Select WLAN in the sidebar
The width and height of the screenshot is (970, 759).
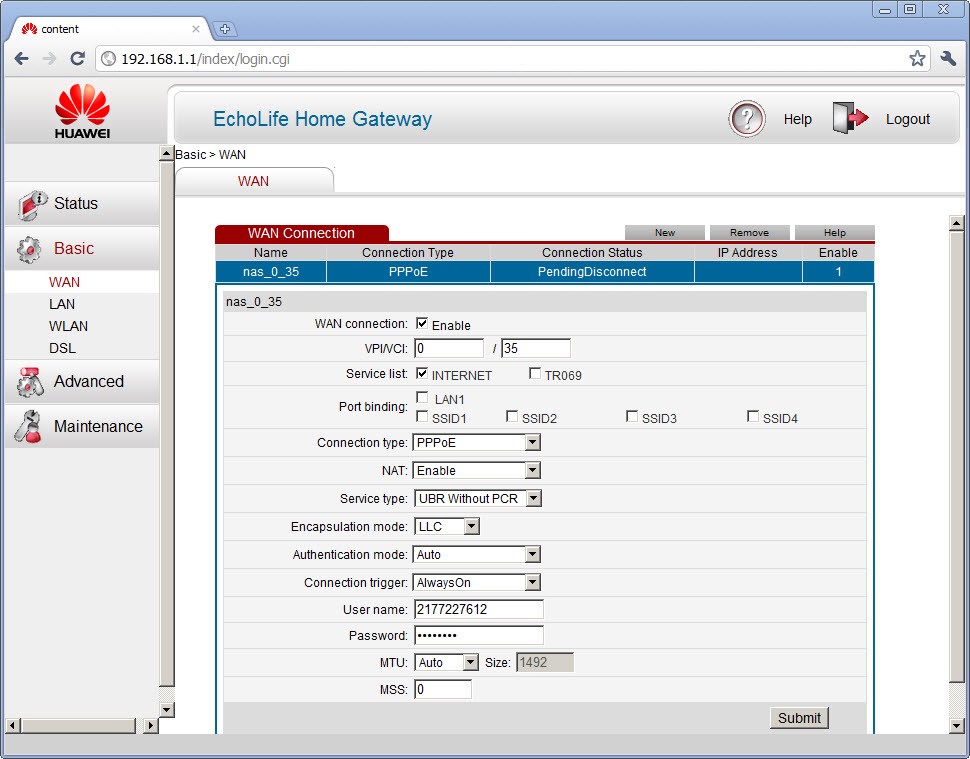pyautogui.click(x=68, y=326)
